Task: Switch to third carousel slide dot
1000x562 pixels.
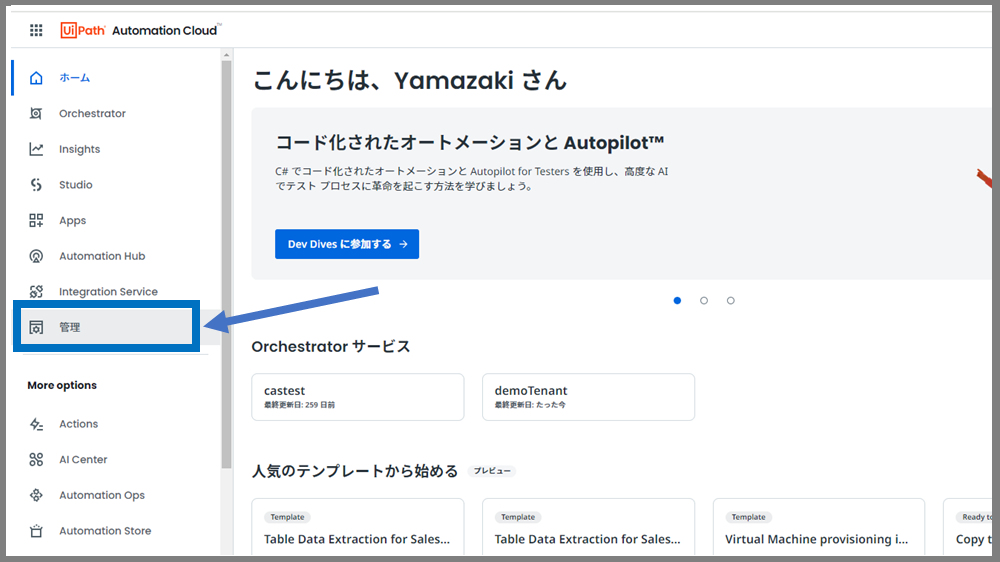Action: tap(731, 300)
